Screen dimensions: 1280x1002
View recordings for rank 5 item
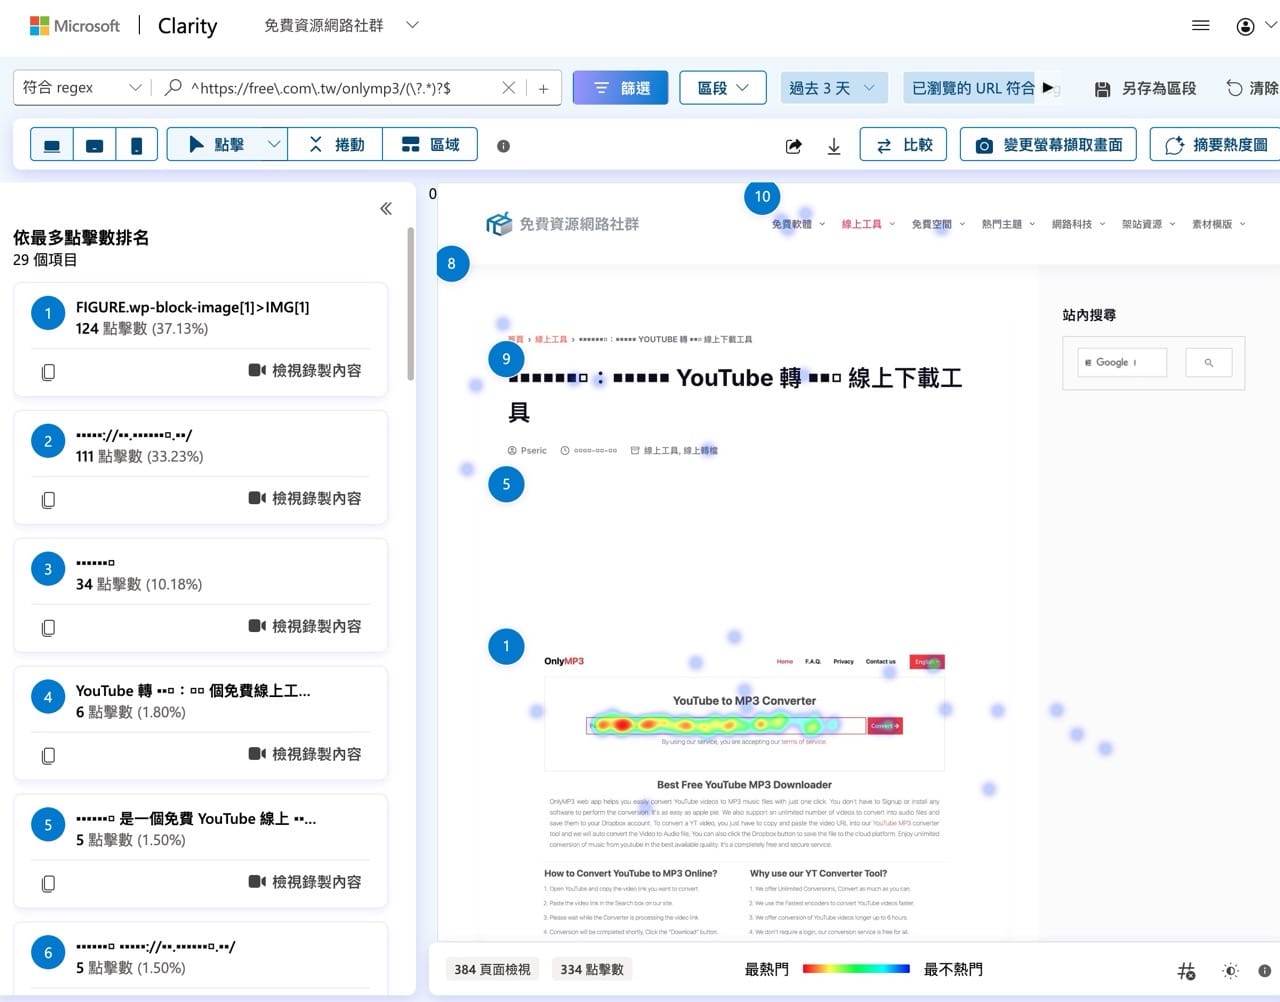(305, 882)
